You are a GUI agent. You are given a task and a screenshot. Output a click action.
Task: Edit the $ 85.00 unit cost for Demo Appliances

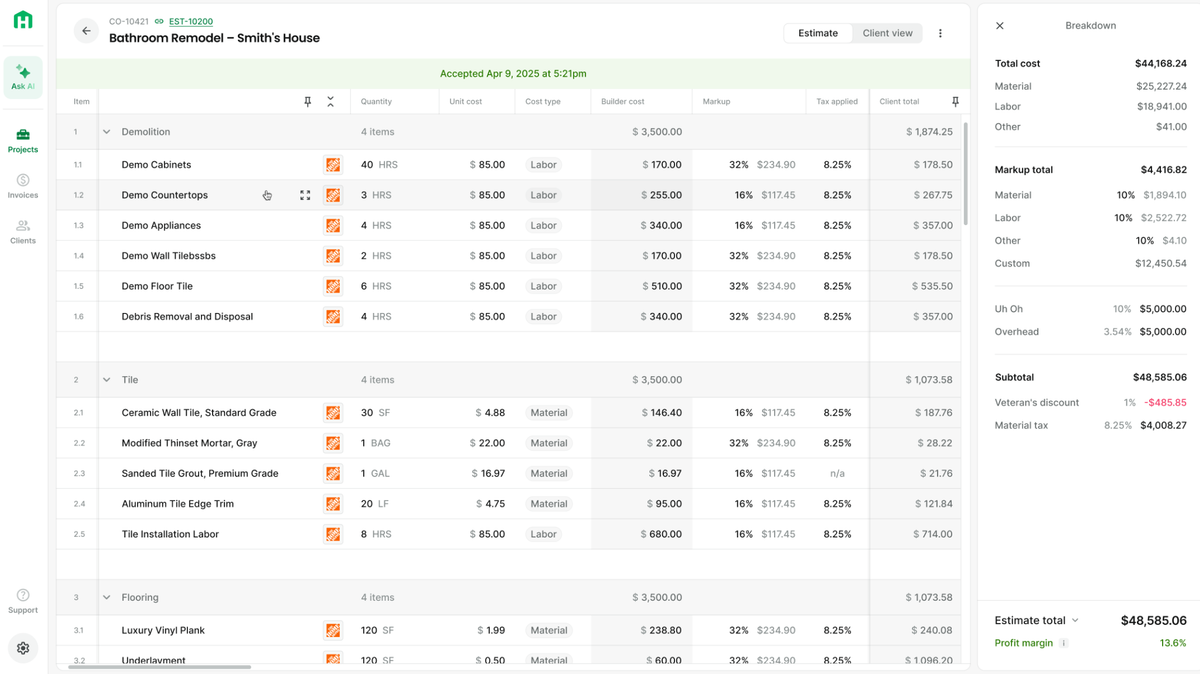pyautogui.click(x=488, y=226)
